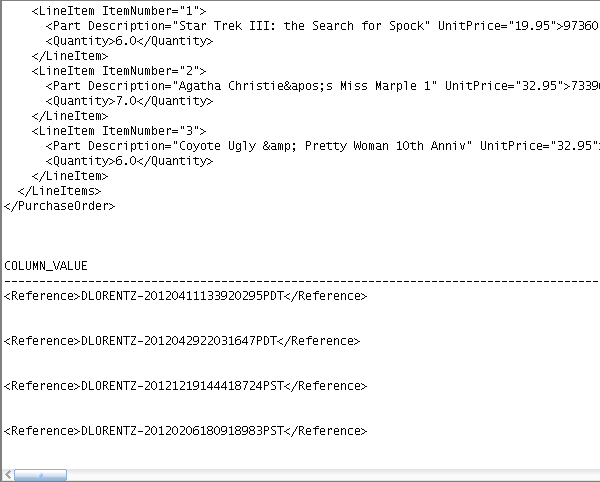This screenshot has height=482, width=600.
Task: Click the LineItem ItemNumber="2" opening tag
Action: tap(118, 71)
